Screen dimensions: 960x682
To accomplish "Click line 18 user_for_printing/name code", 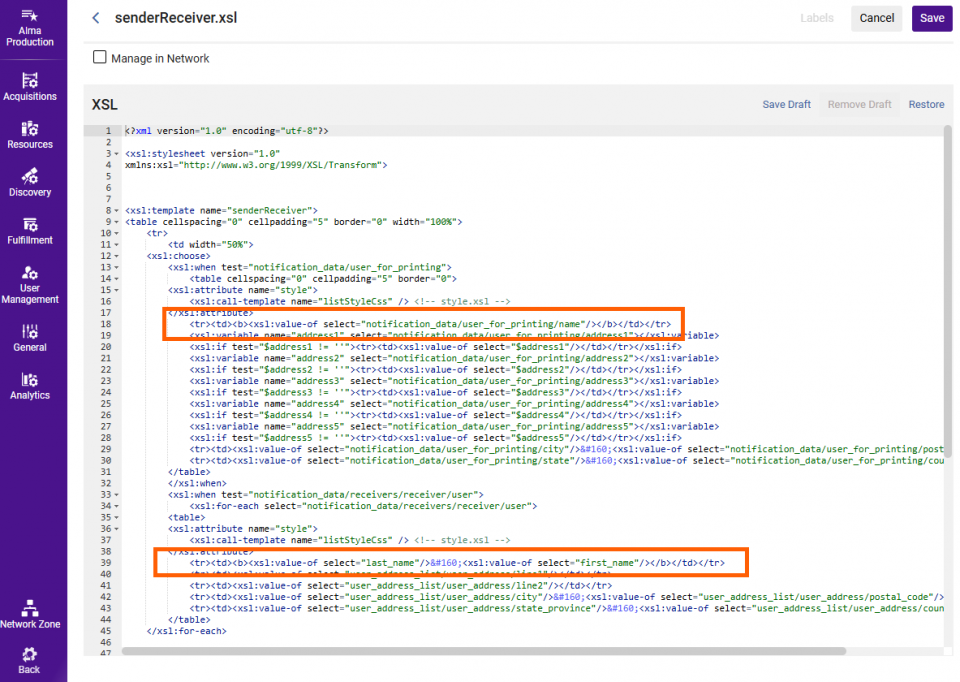I will pos(430,324).
